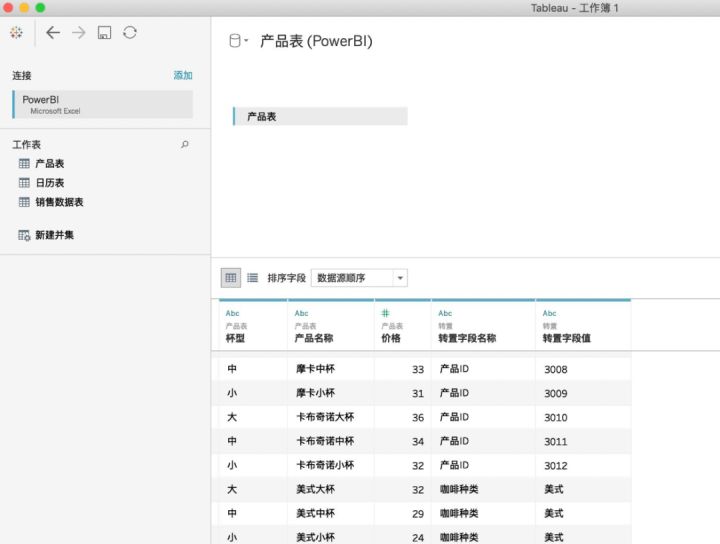The width and height of the screenshot is (720, 544).
Task: Click 新建并集 to create a union
Action: [55, 235]
